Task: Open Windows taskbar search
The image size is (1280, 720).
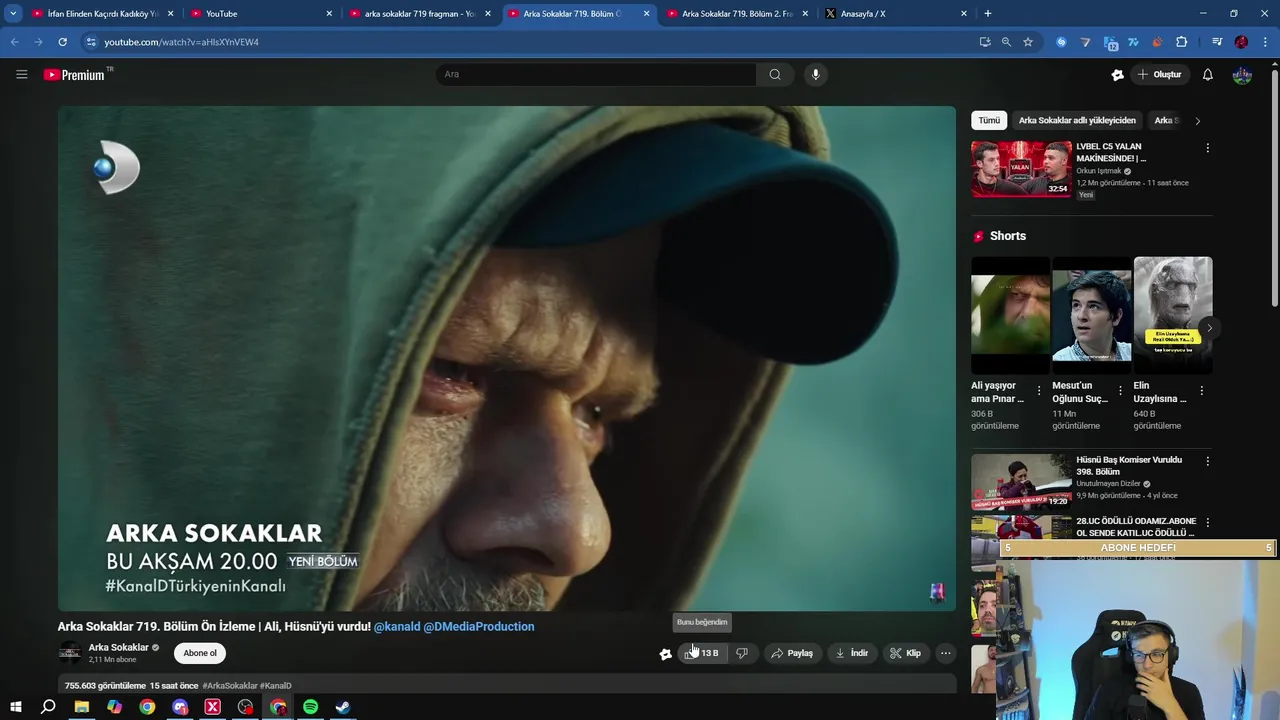Action: pyautogui.click(x=48, y=707)
